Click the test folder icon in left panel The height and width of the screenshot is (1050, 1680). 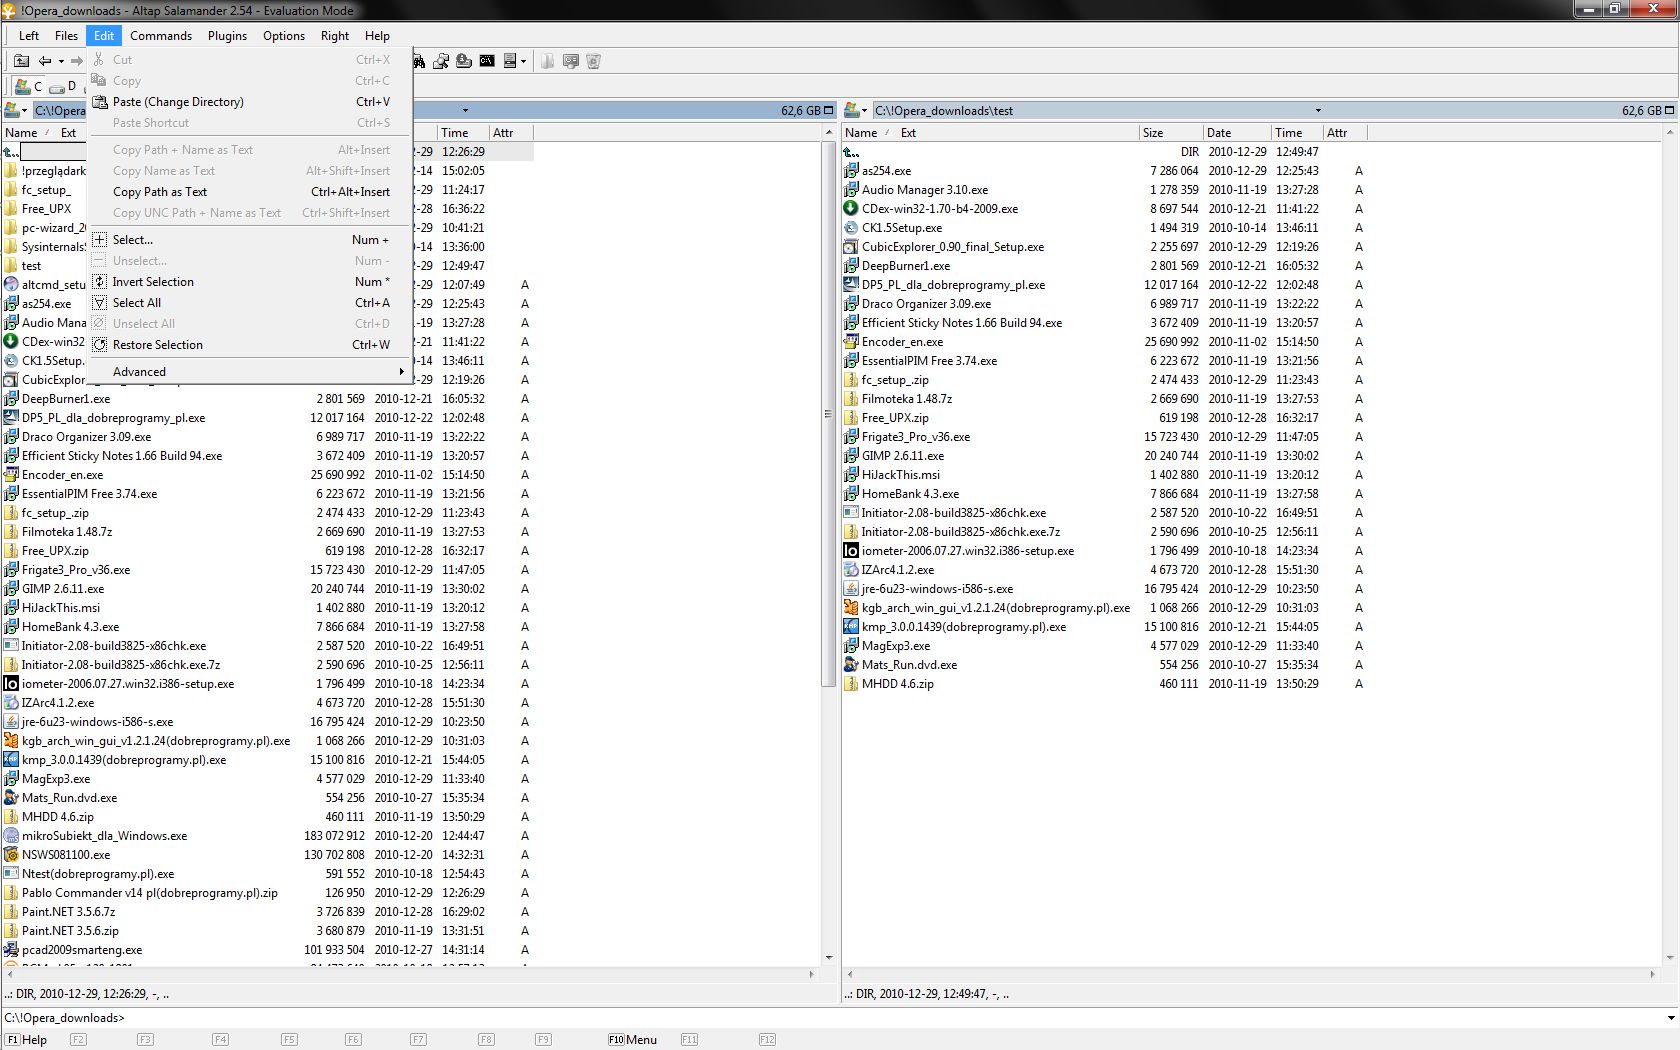(x=11, y=266)
